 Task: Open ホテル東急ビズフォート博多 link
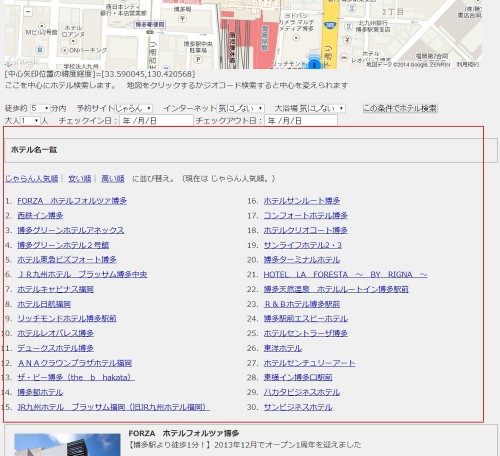point(67,260)
